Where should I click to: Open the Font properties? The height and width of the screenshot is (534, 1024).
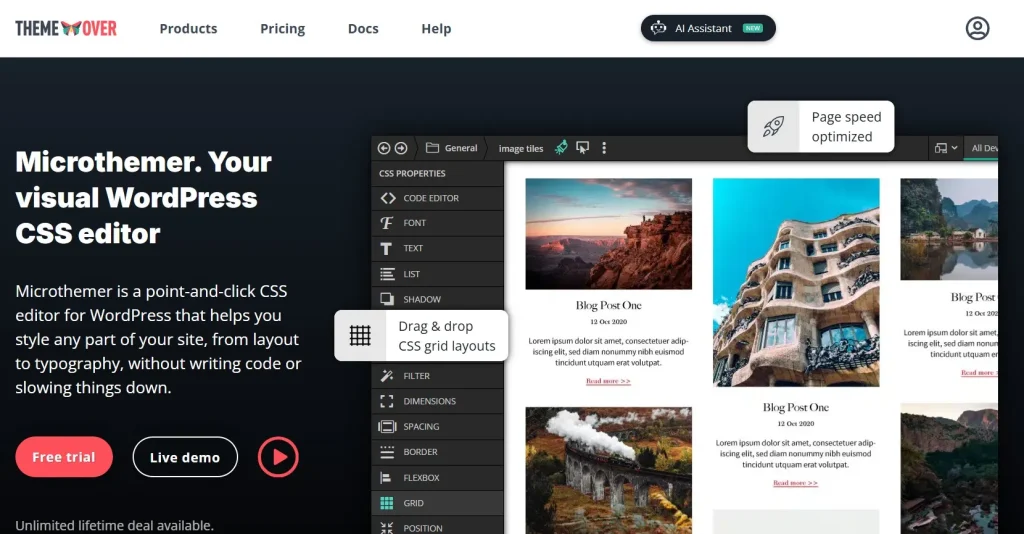(438, 223)
